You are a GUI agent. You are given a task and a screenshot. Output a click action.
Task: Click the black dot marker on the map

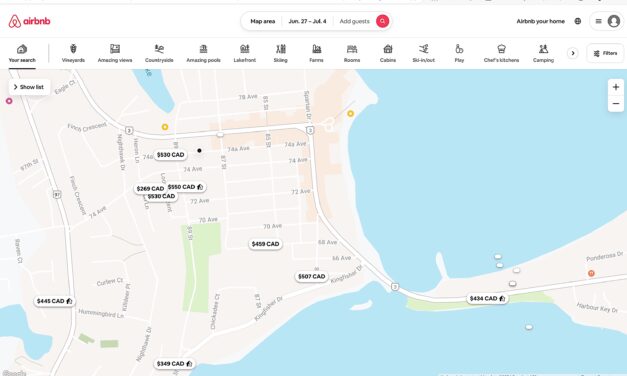coord(199,150)
